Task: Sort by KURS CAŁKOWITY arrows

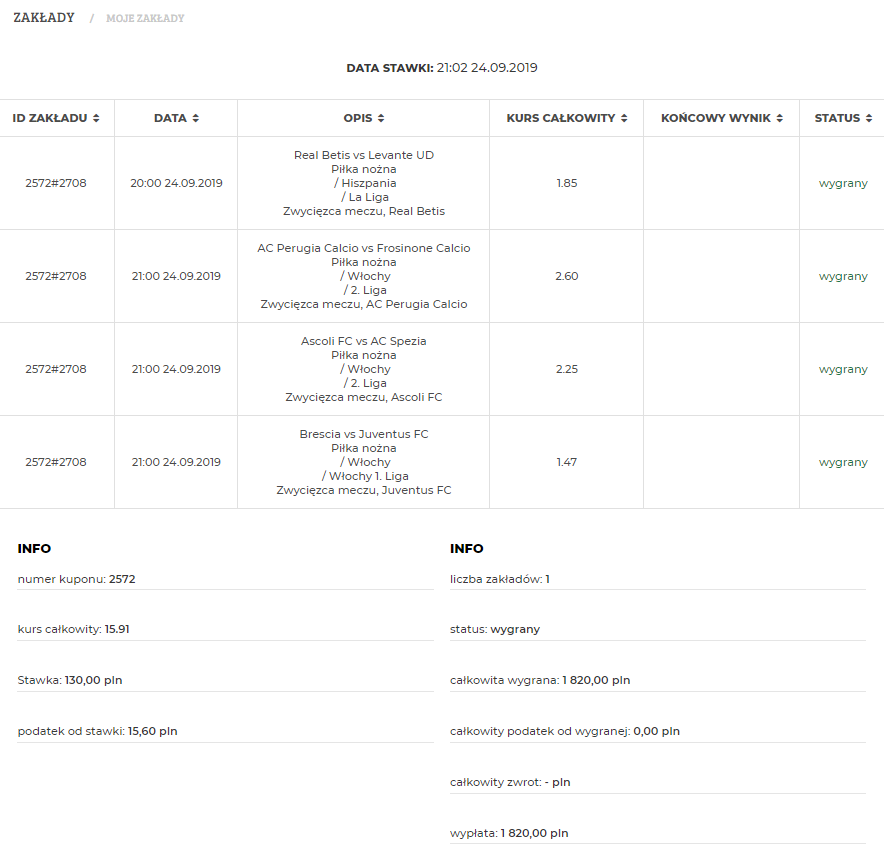Action: (624, 118)
